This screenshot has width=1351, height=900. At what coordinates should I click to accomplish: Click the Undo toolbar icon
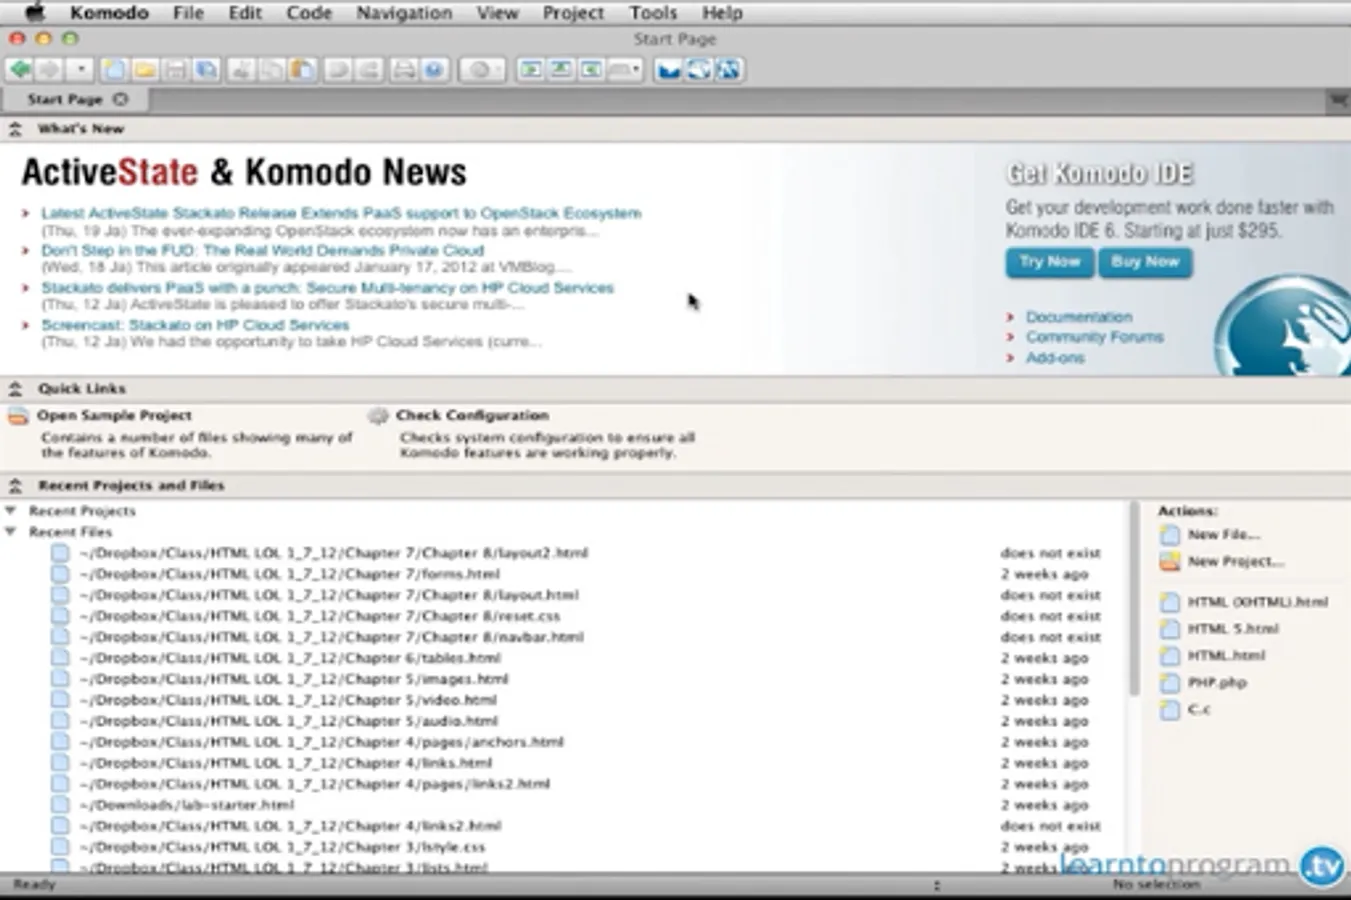click(x=338, y=69)
